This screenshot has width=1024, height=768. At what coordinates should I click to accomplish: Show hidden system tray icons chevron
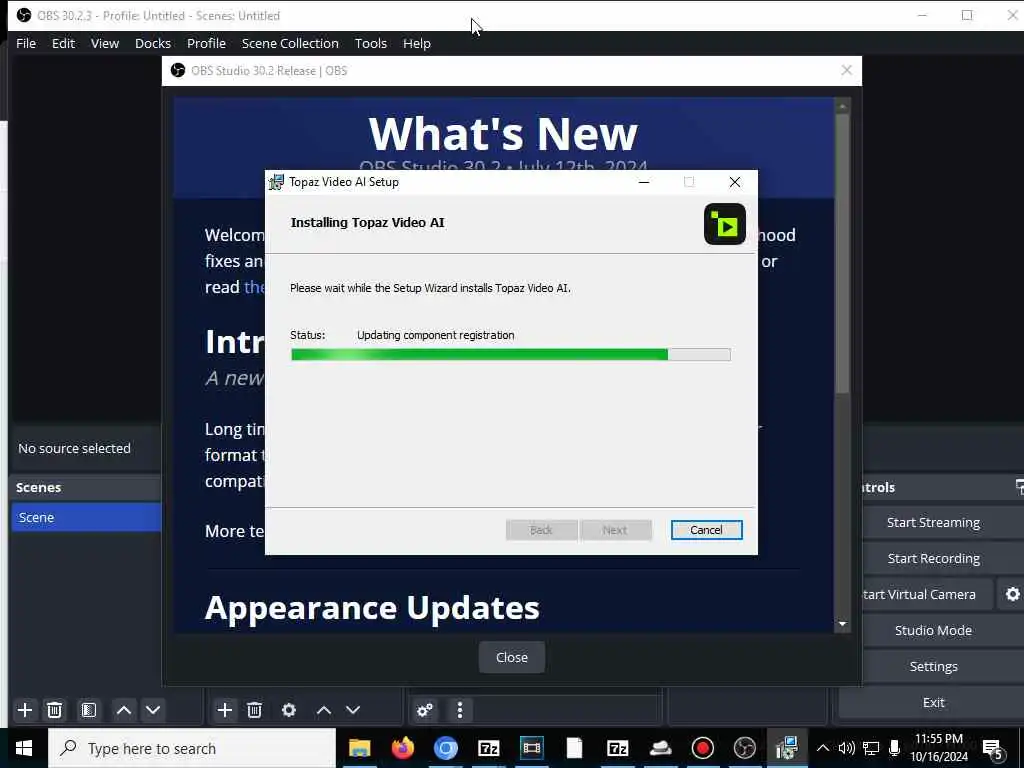point(823,748)
